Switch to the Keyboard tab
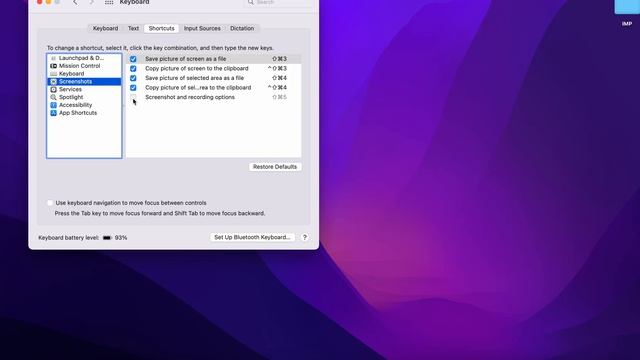The height and width of the screenshot is (360, 640). pyautogui.click(x=105, y=28)
